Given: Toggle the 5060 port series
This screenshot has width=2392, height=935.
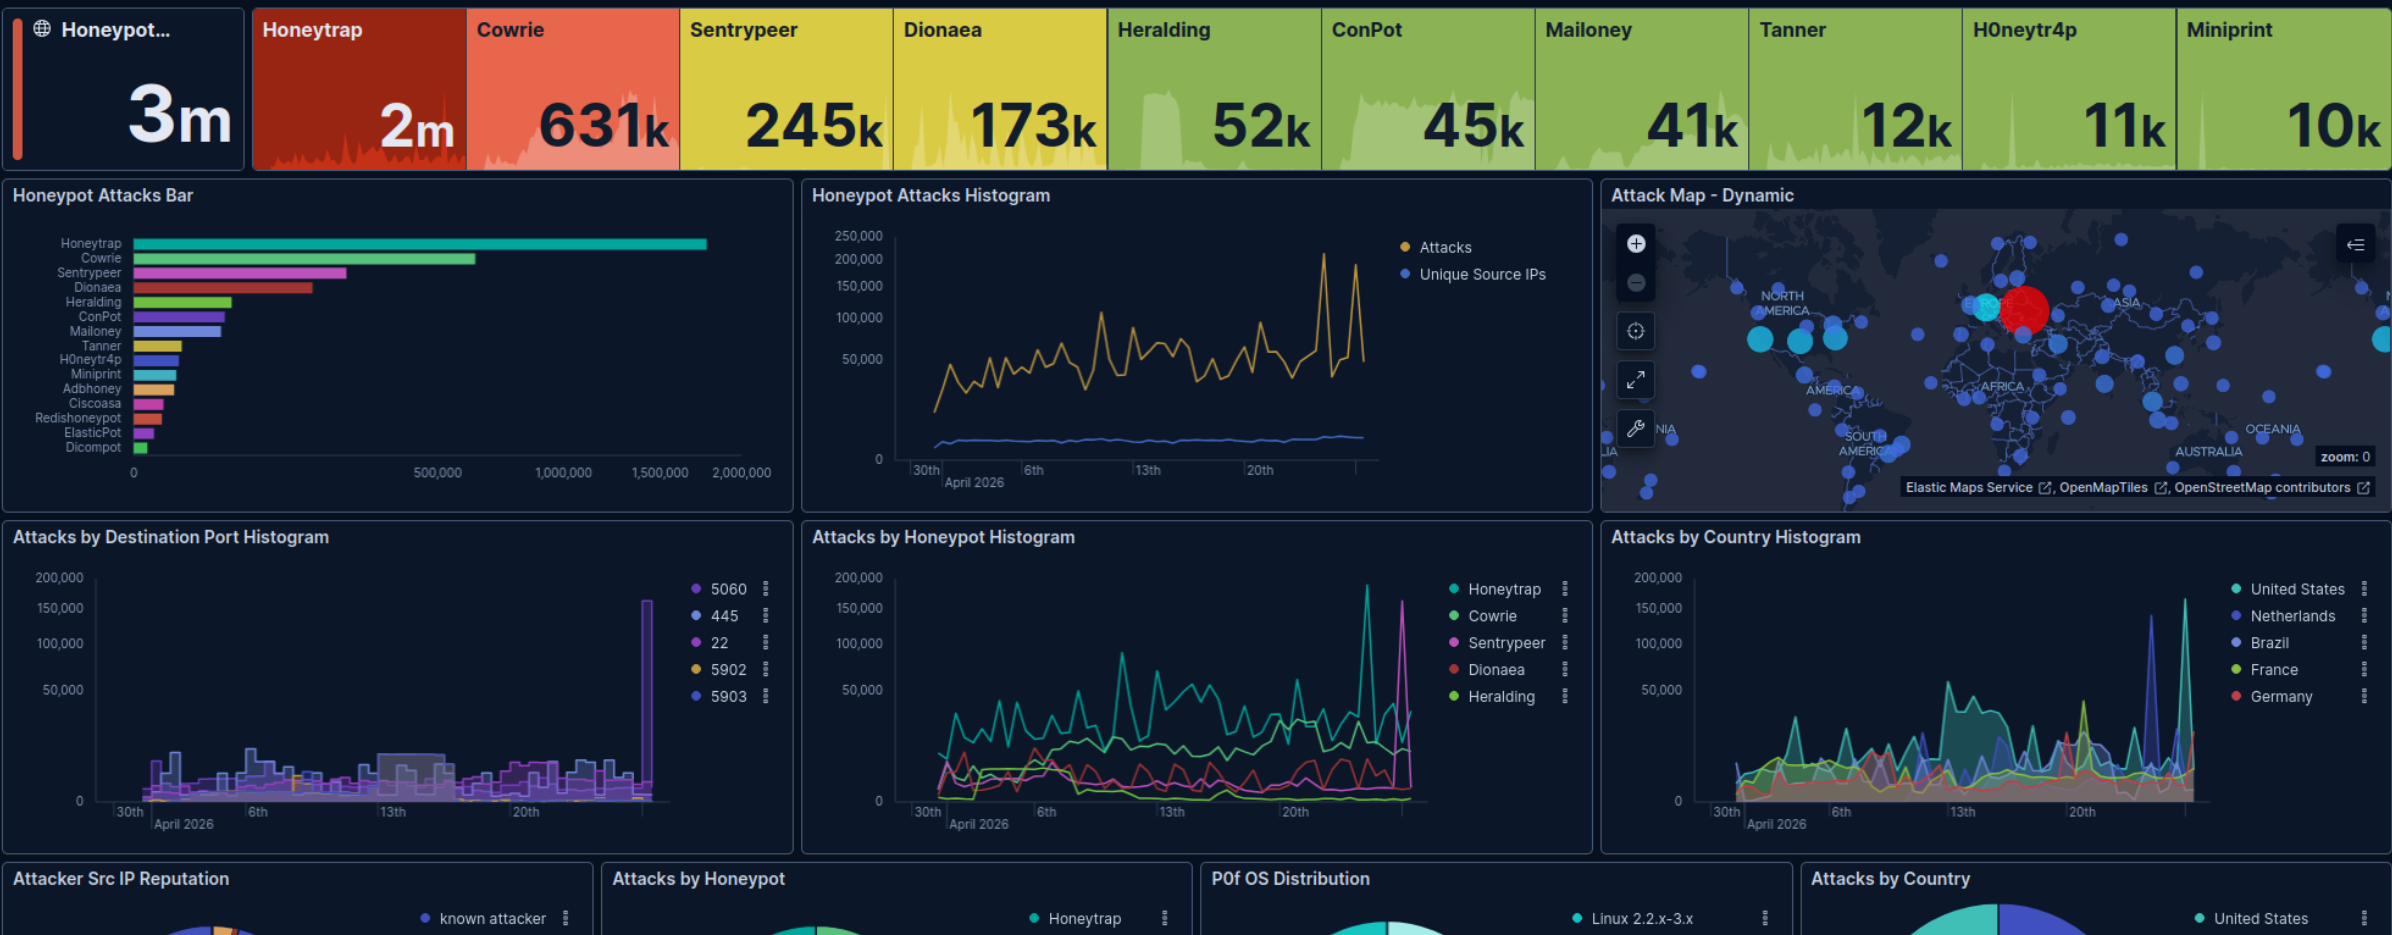Looking at the screenshot, I should [x=728, y=589].
